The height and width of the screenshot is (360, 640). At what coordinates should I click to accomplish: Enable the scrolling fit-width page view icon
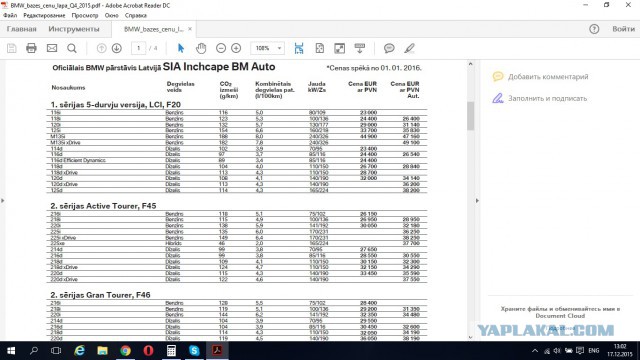[x=299, y=48]
